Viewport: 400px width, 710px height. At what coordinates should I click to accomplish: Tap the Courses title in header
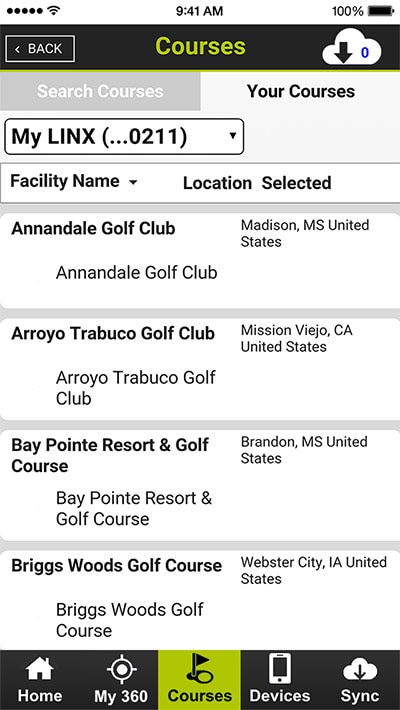pos(200,46)
